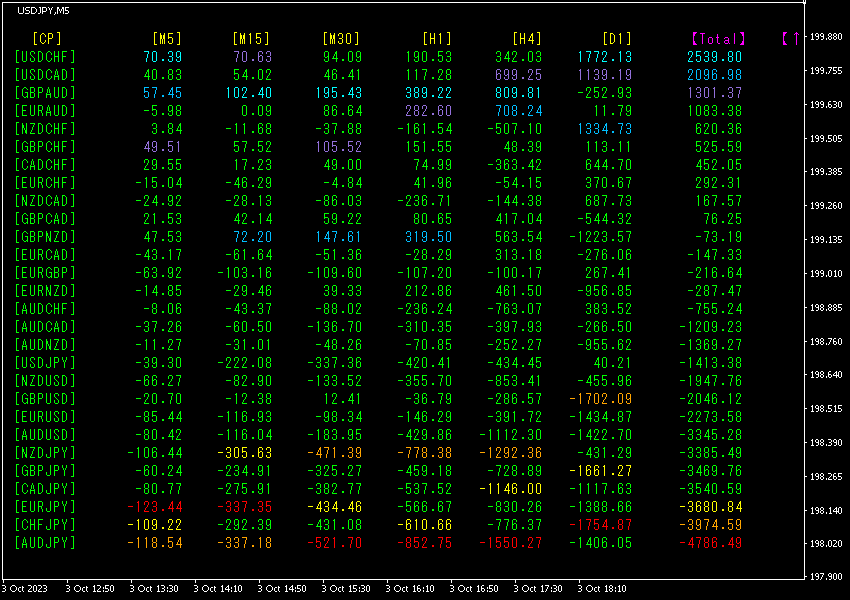The width and height of the screenshot is (850, 600).
Task: Click the [AUDJPY] row label
Action: tap(45, 543)
